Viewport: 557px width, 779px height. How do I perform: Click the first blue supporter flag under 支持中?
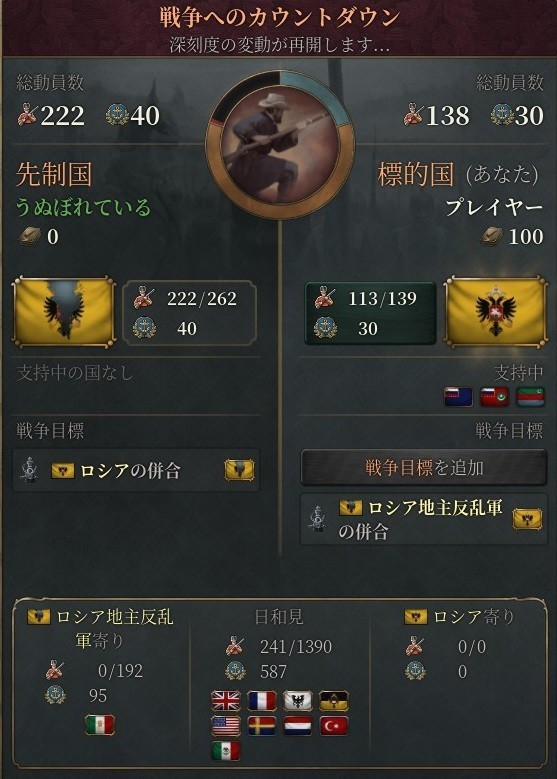coord(458,397)
